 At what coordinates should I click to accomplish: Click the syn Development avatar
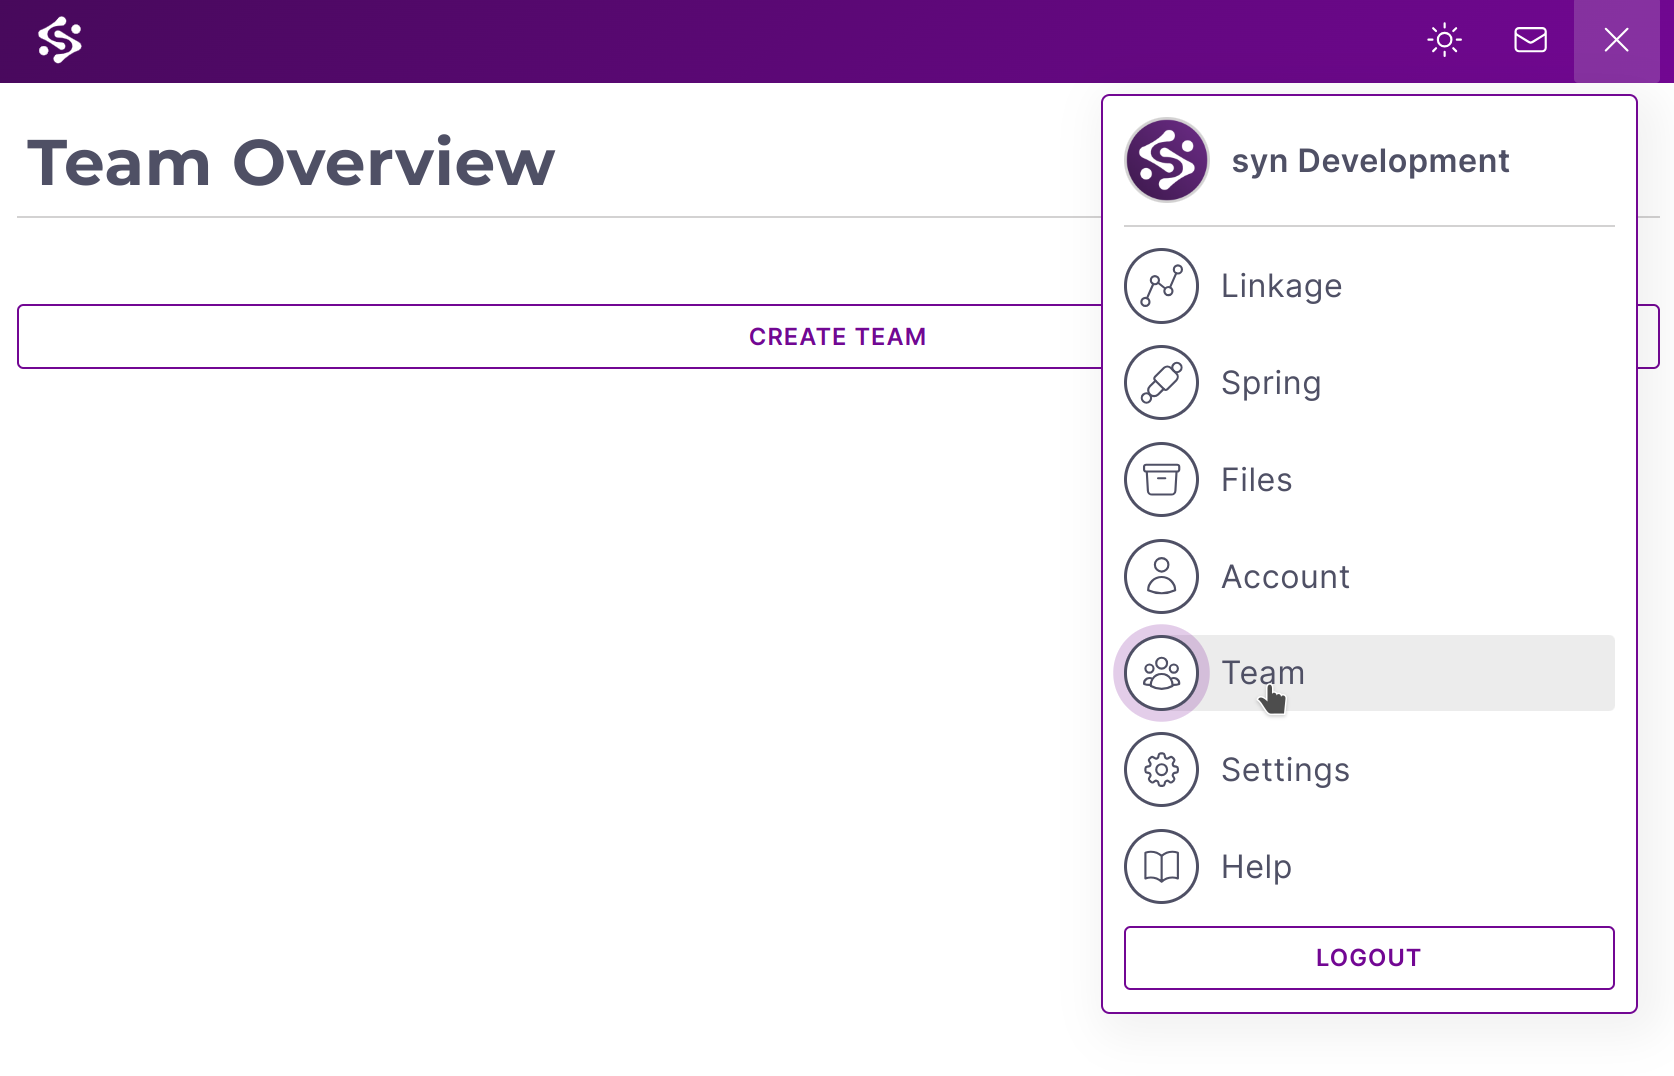(x=1166, y=160)
